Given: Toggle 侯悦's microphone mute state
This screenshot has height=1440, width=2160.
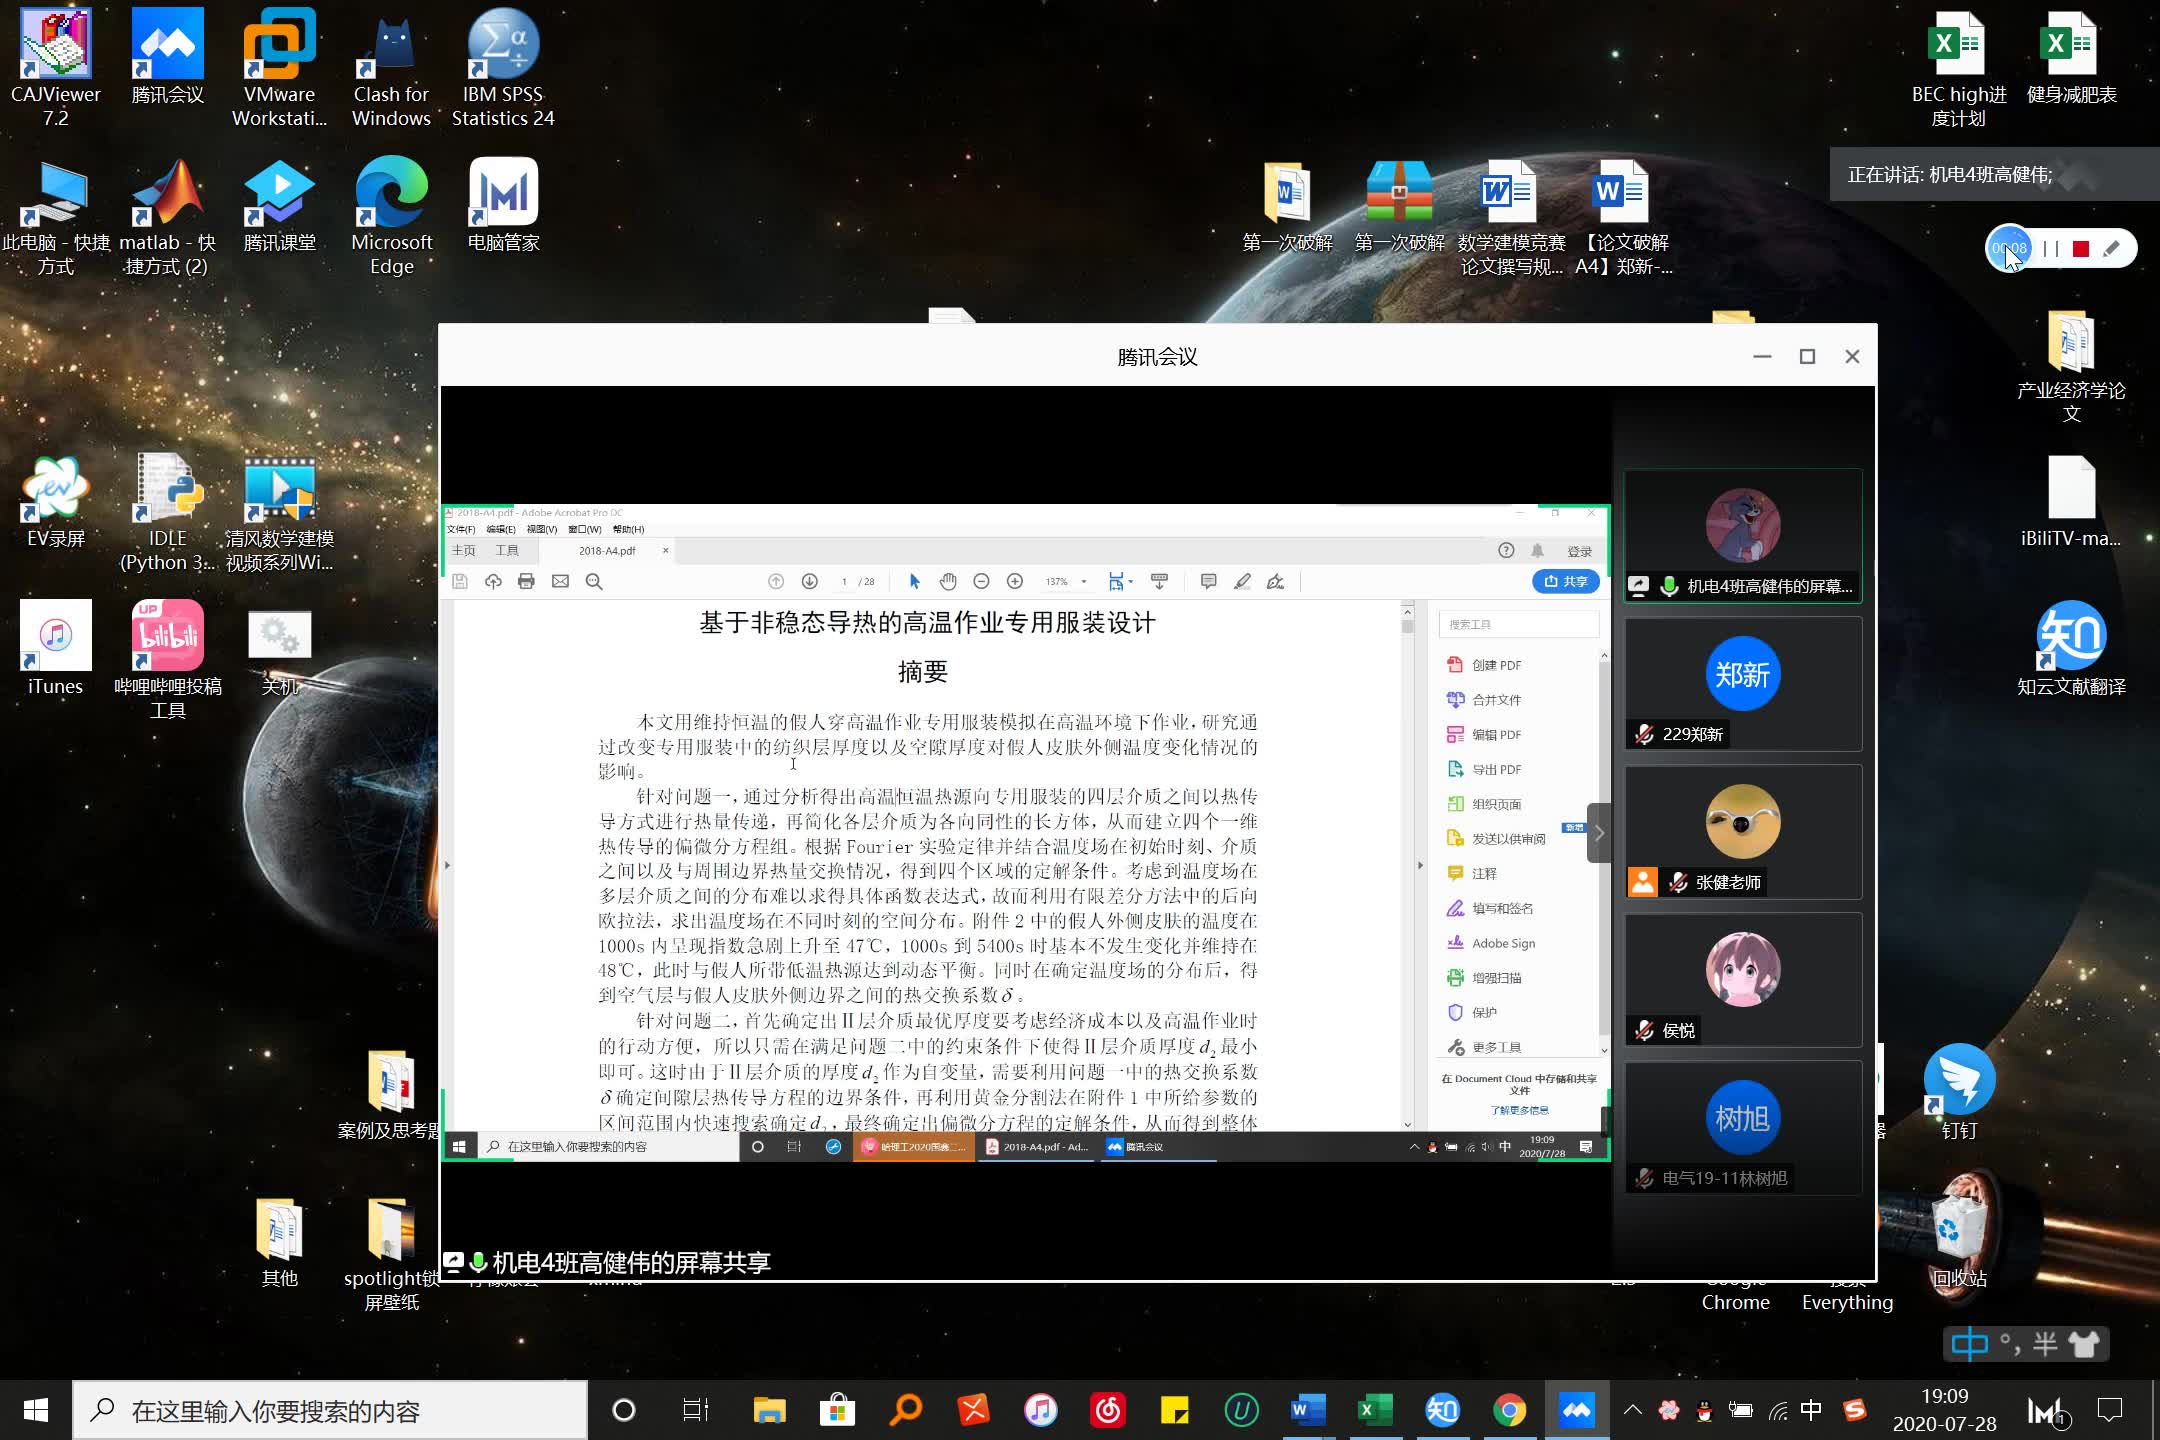Looking at the screenshot, I should pos(1645,1030).
